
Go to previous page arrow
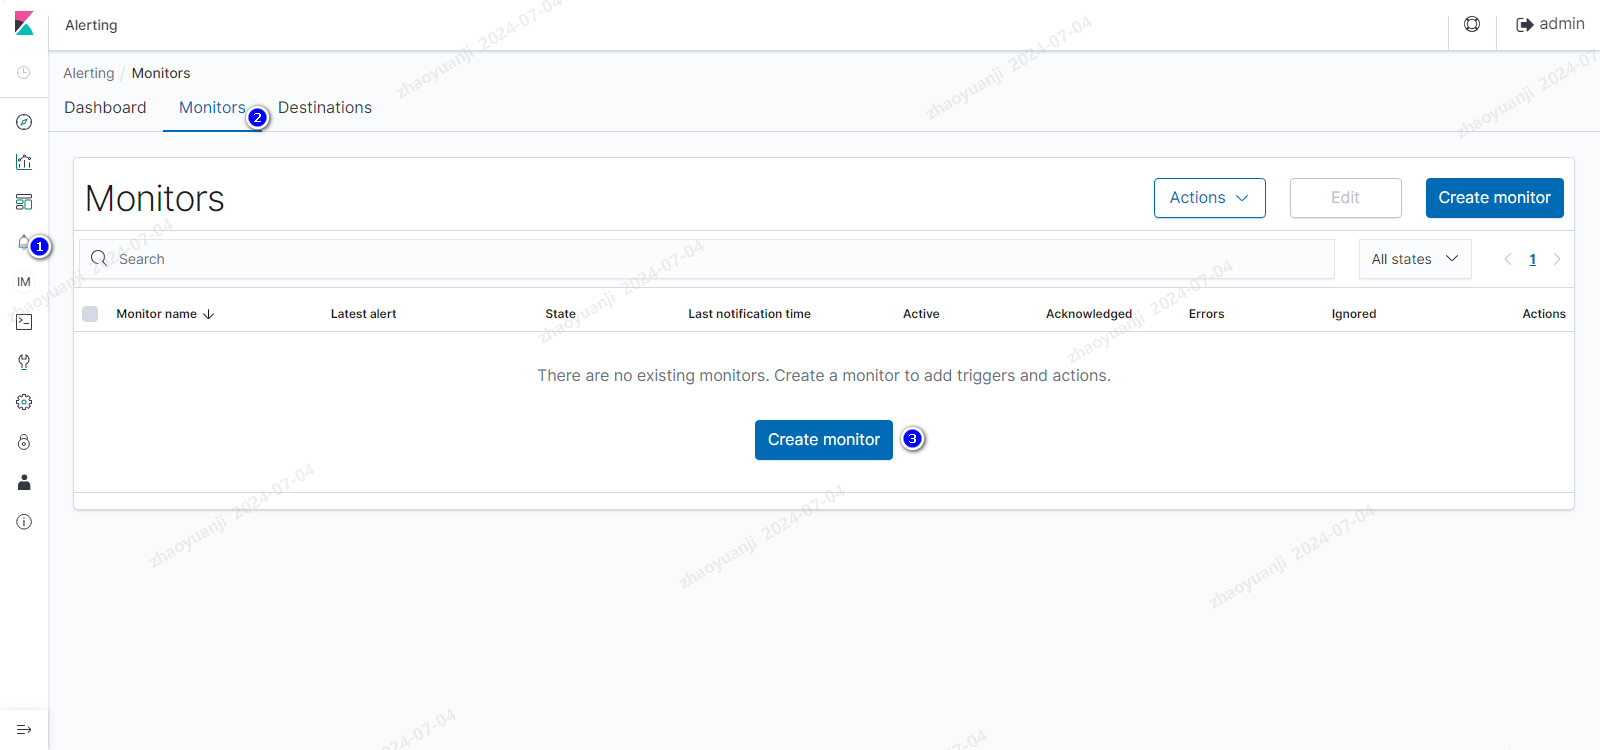pyautogui.click(x=1508, y=259)
